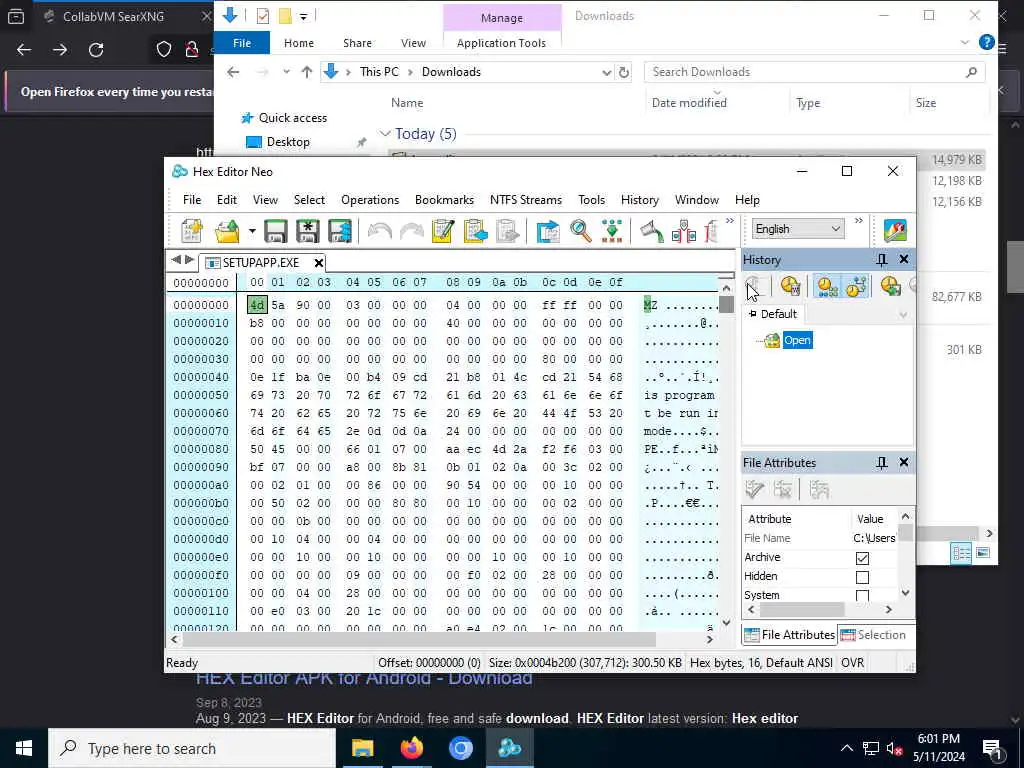Open the File tab in Explorer ribbon
This screenshot has height=768, width=1024.
(242, 43)
